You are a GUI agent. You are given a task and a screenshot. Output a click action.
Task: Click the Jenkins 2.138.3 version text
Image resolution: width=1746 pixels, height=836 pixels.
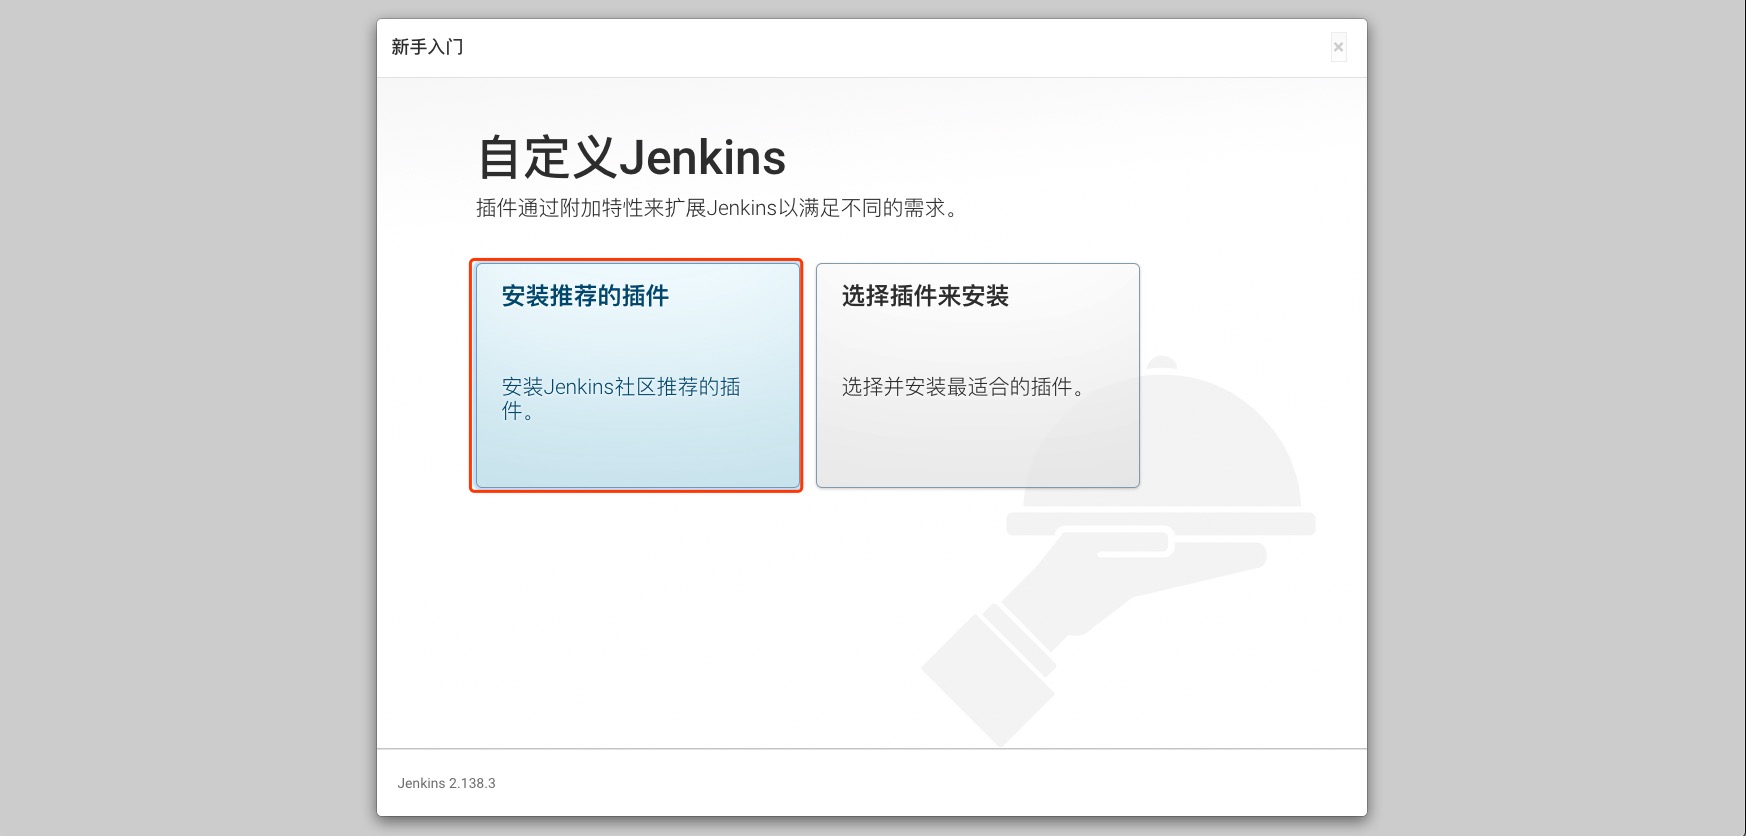pos(446,783)
